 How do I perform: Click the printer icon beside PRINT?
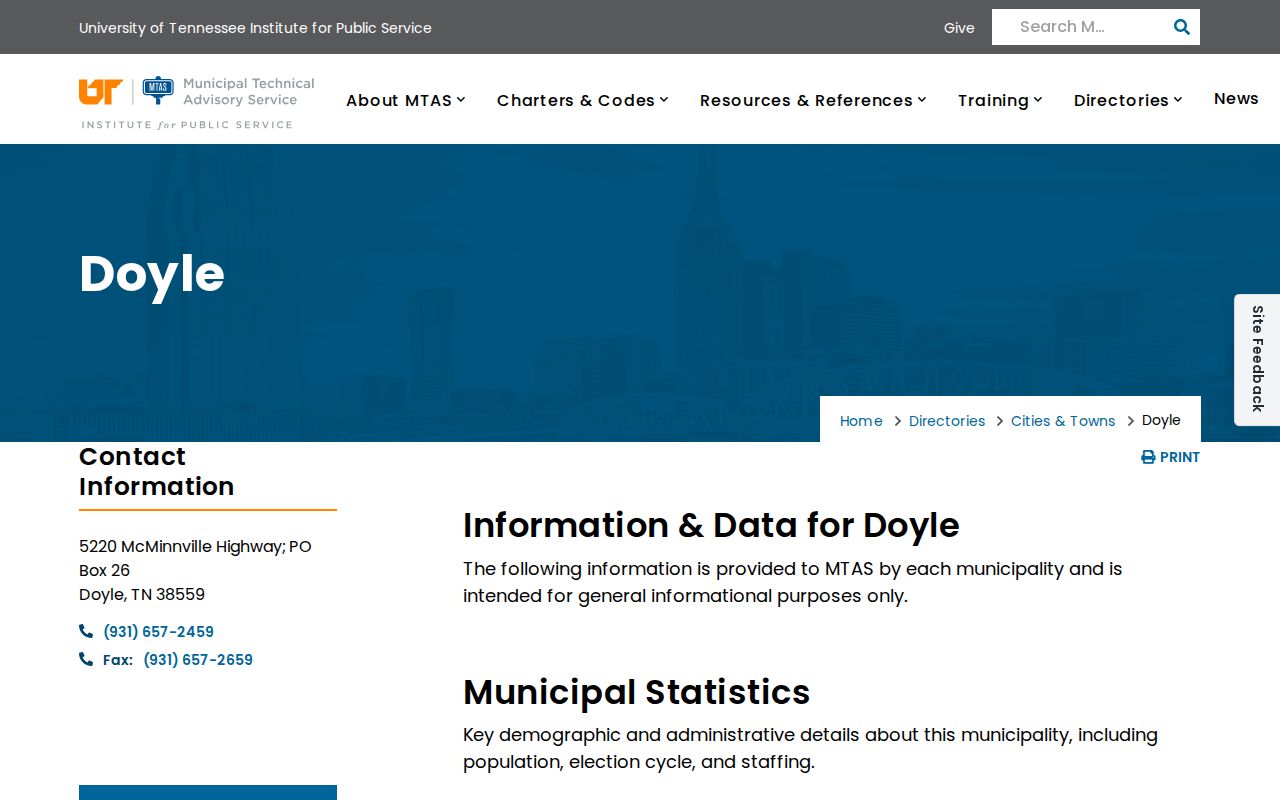pyautogui.click(x=1148, y=457)
